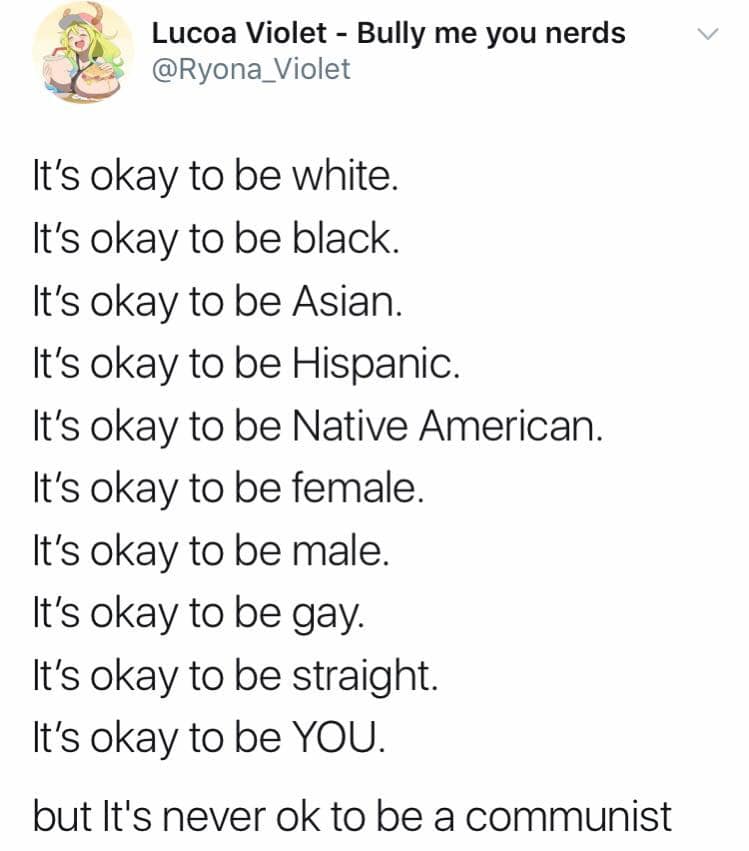Select the line "It's okay to be straight."
749x851 pixels.
tap(235, 677)
